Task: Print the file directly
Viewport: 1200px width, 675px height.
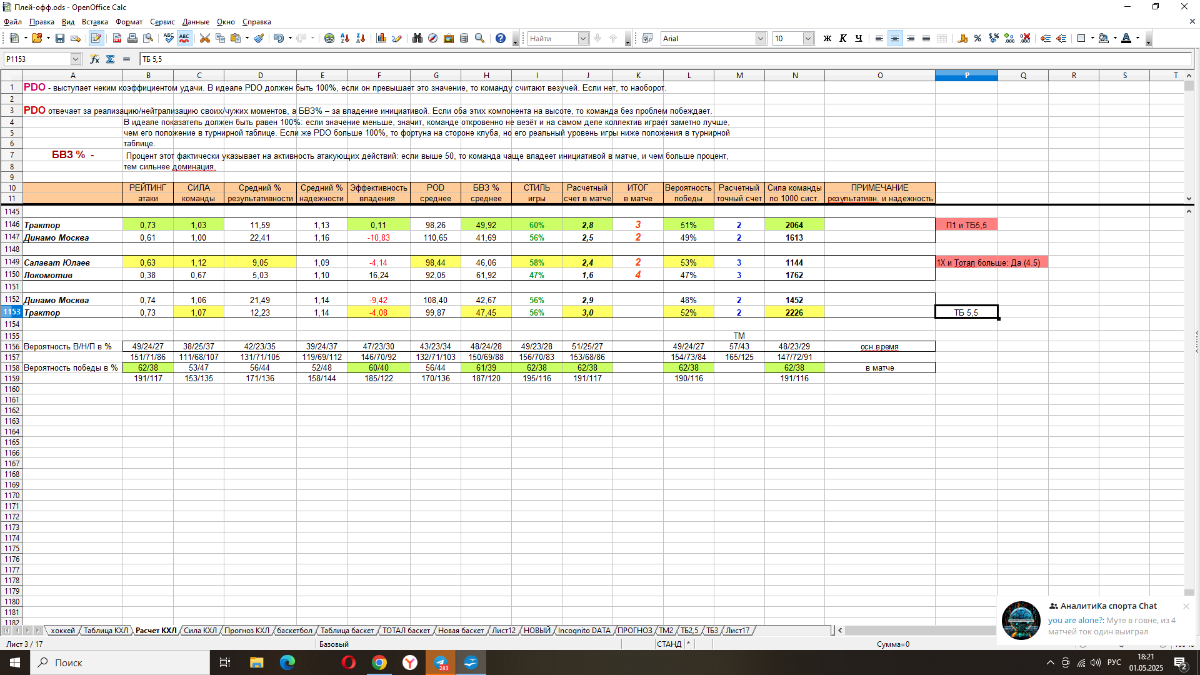Action: (132, 38)
